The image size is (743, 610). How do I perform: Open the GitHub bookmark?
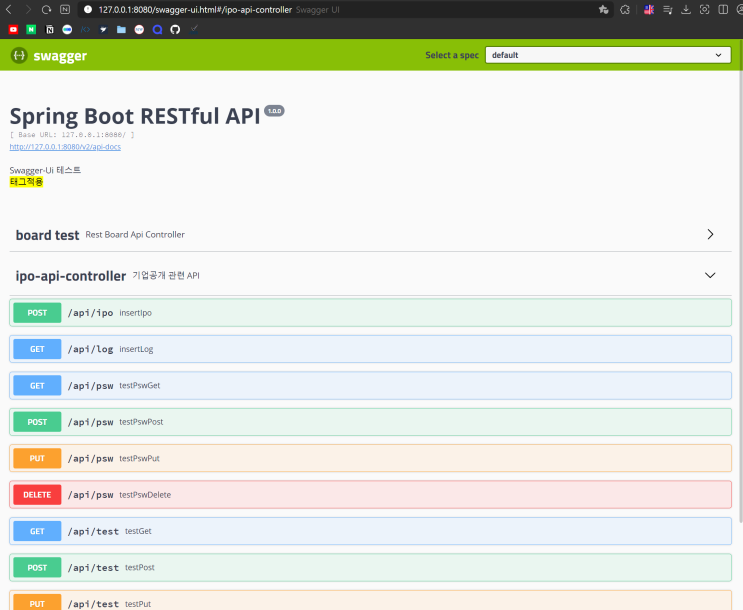click(x=175, y=29)
